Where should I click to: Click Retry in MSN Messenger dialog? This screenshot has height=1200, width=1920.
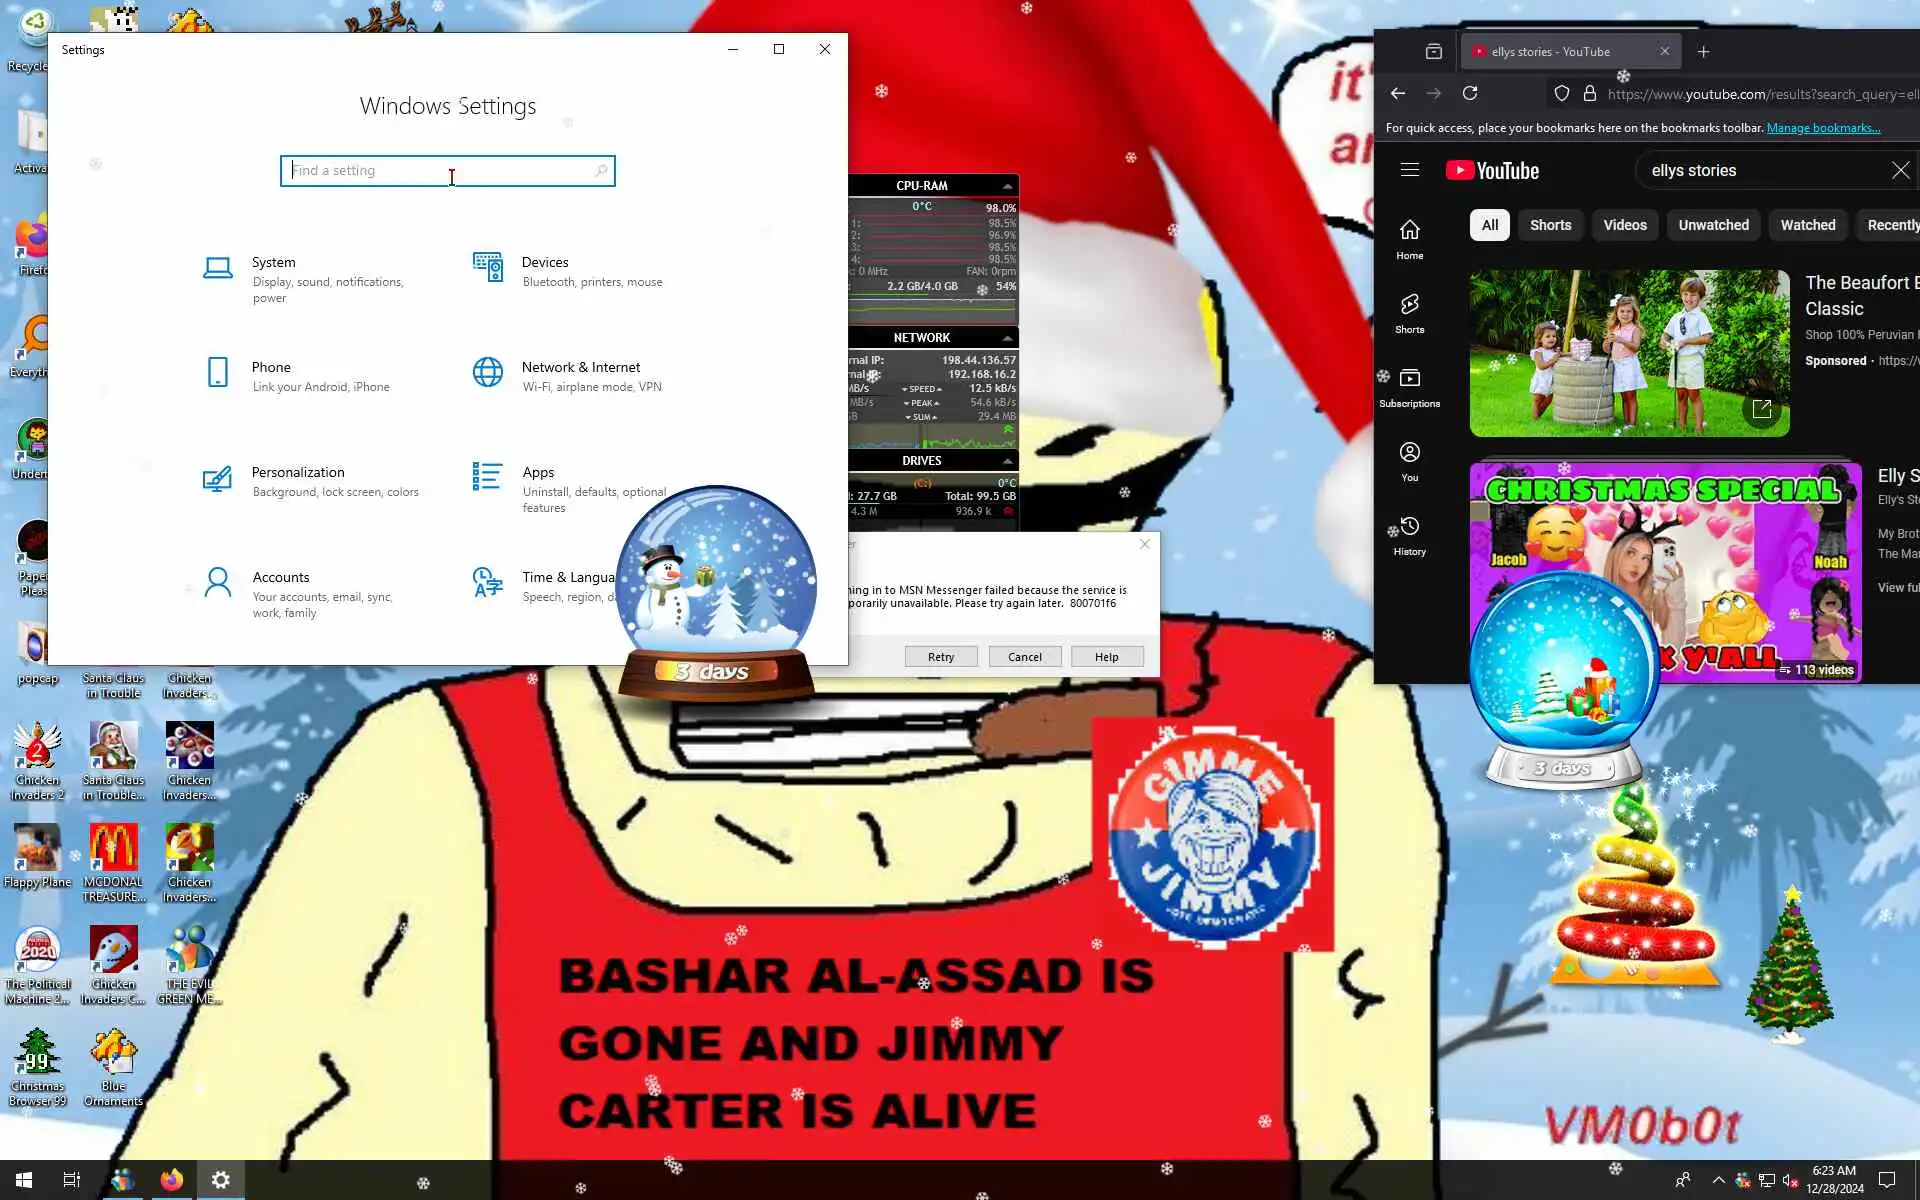tap(940, 657)
